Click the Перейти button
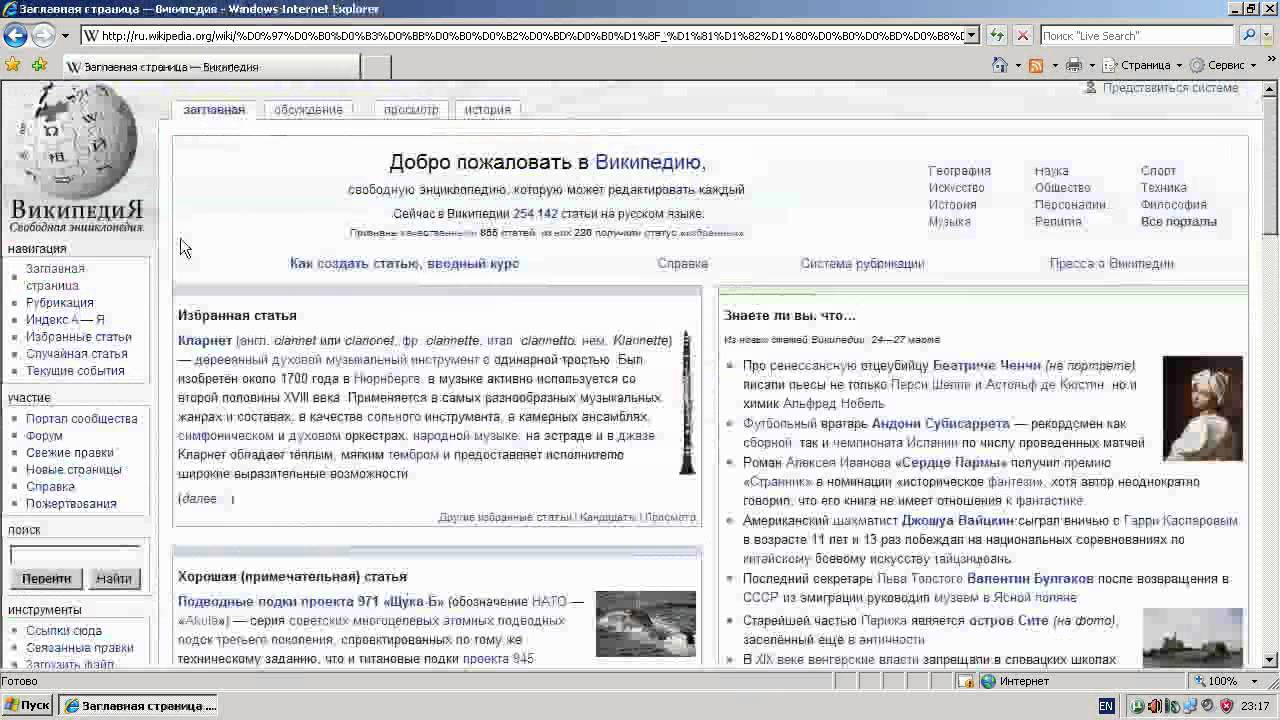 pyautogui.click(x=46, y=578)
